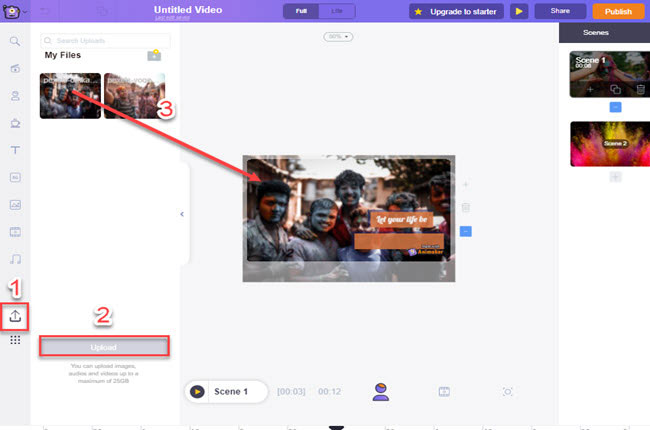The image size is (650, 430).
Task: Open the music library icon
Action: (x=15, y=259)
